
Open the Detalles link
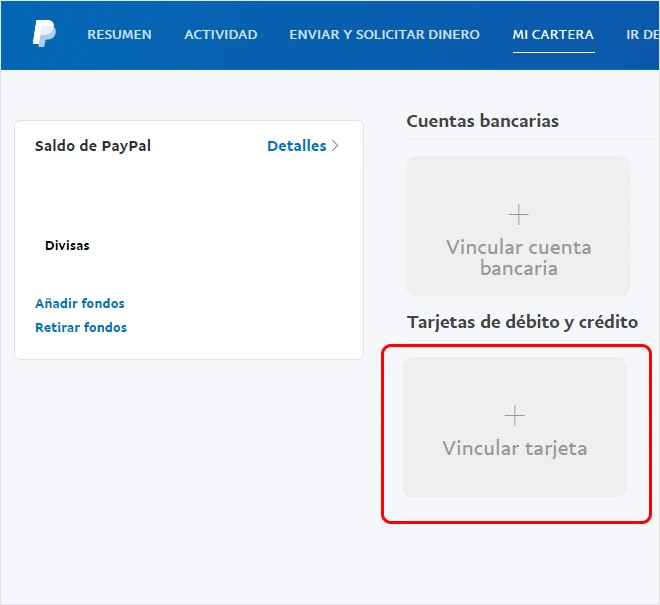click(297, 146)
